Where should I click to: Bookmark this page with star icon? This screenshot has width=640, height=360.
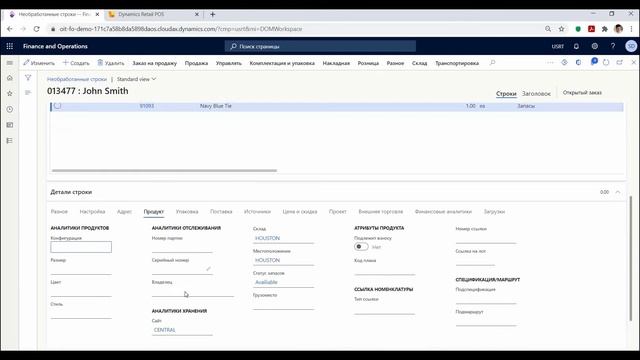pyautogui.click(x=562, y=29)
